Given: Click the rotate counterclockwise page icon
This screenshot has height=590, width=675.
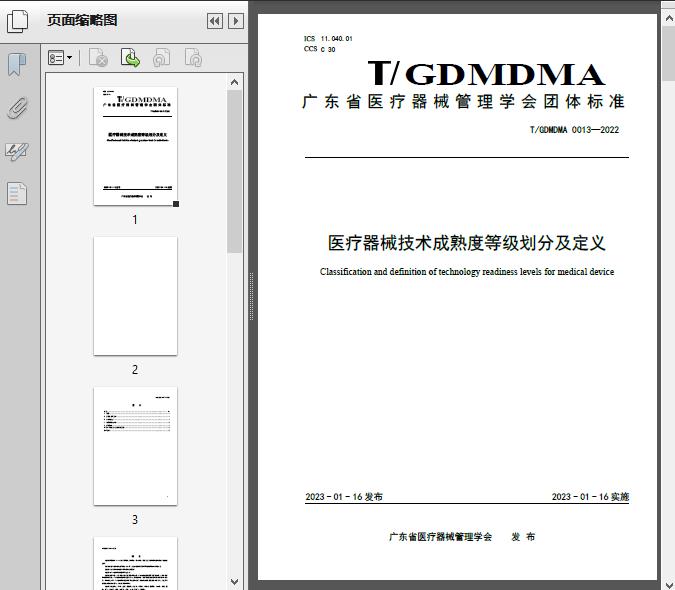Looking at the screenshot, I should click(161, 58).
